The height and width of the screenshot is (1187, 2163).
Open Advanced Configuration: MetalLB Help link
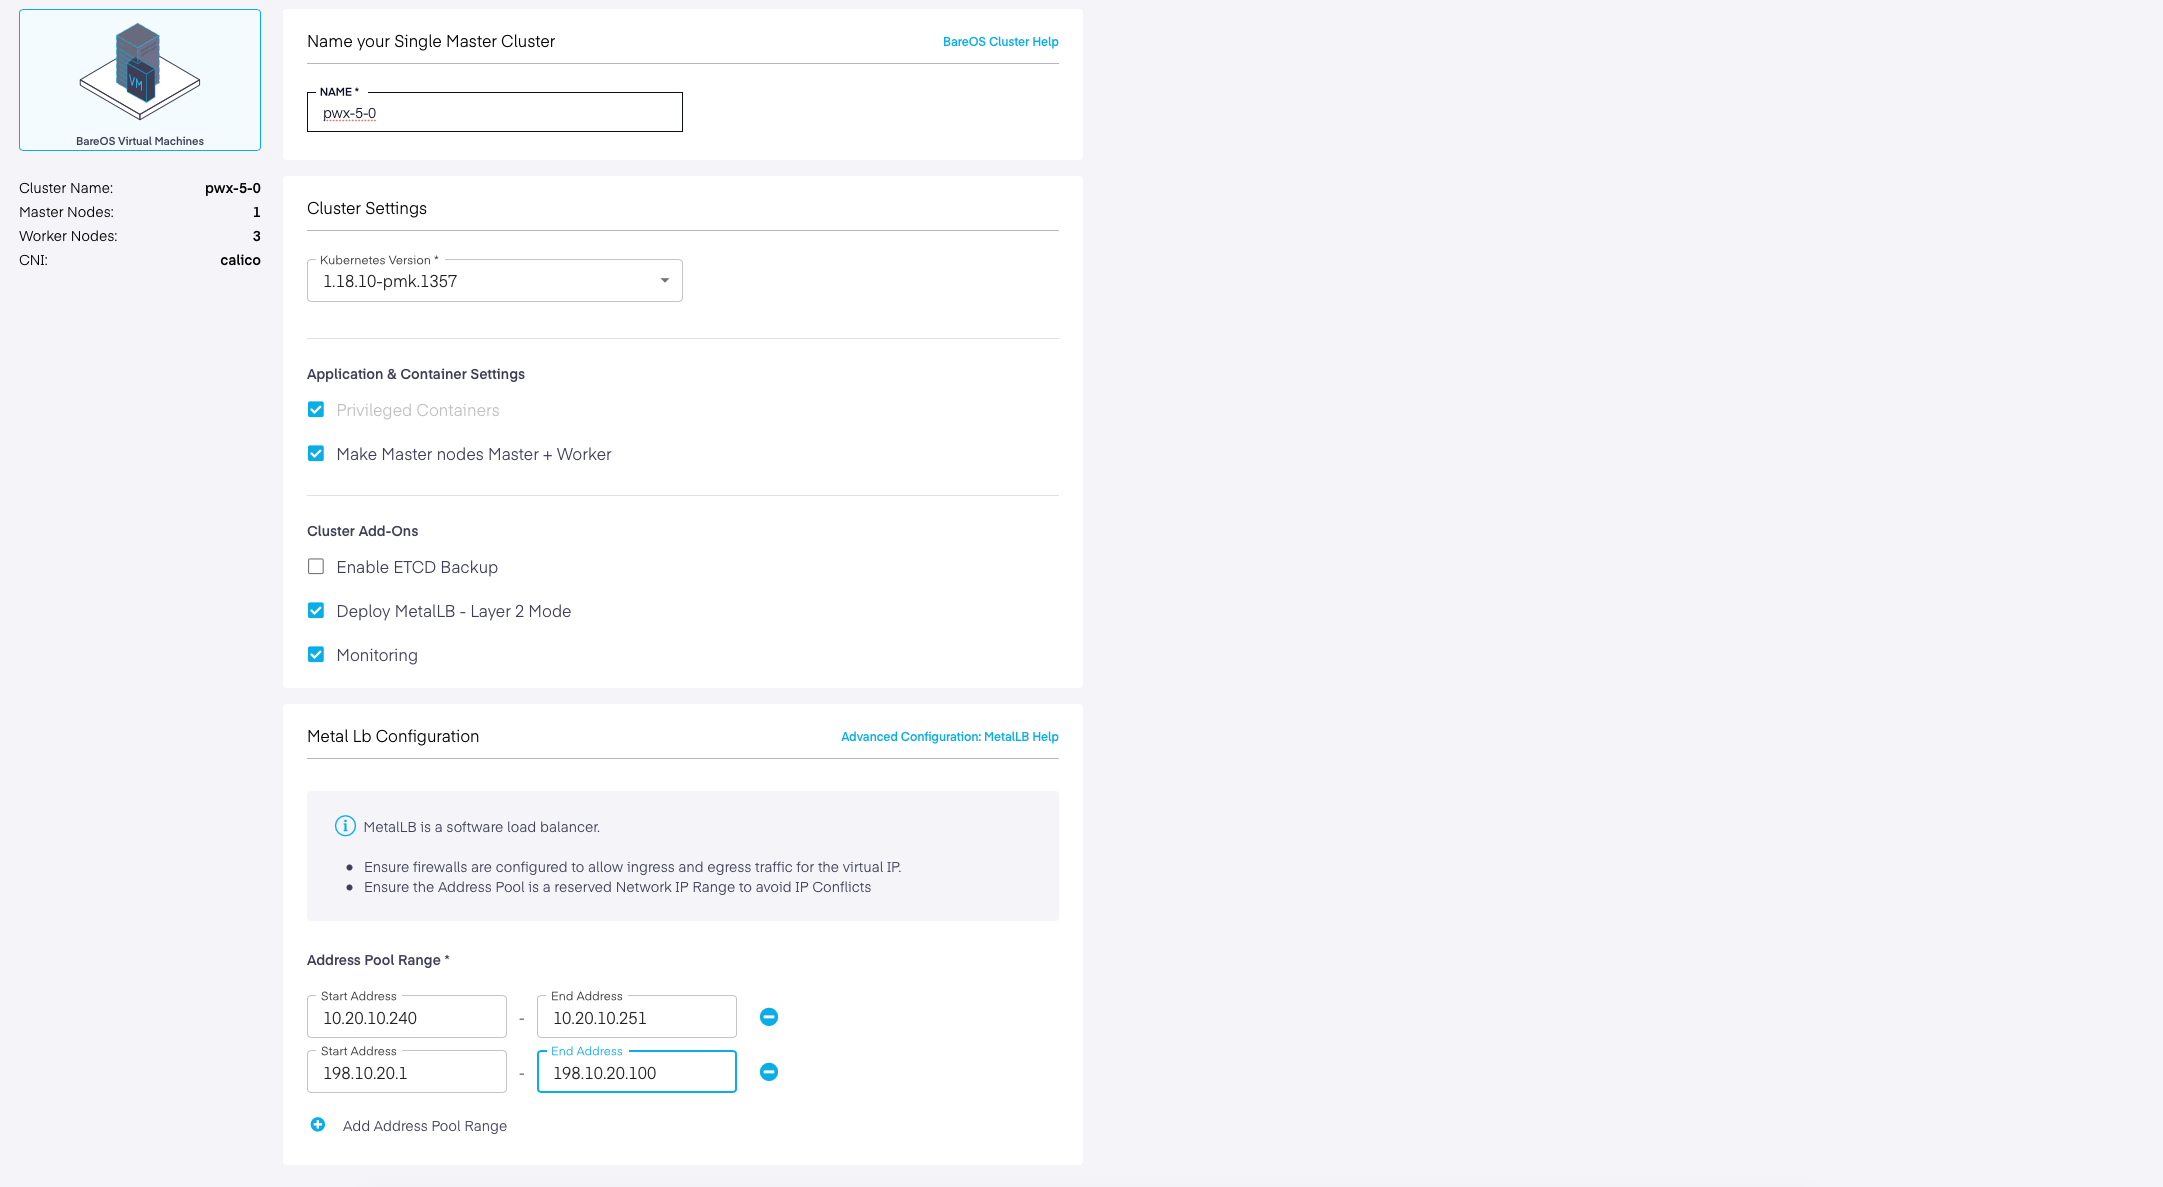(949, 737)
